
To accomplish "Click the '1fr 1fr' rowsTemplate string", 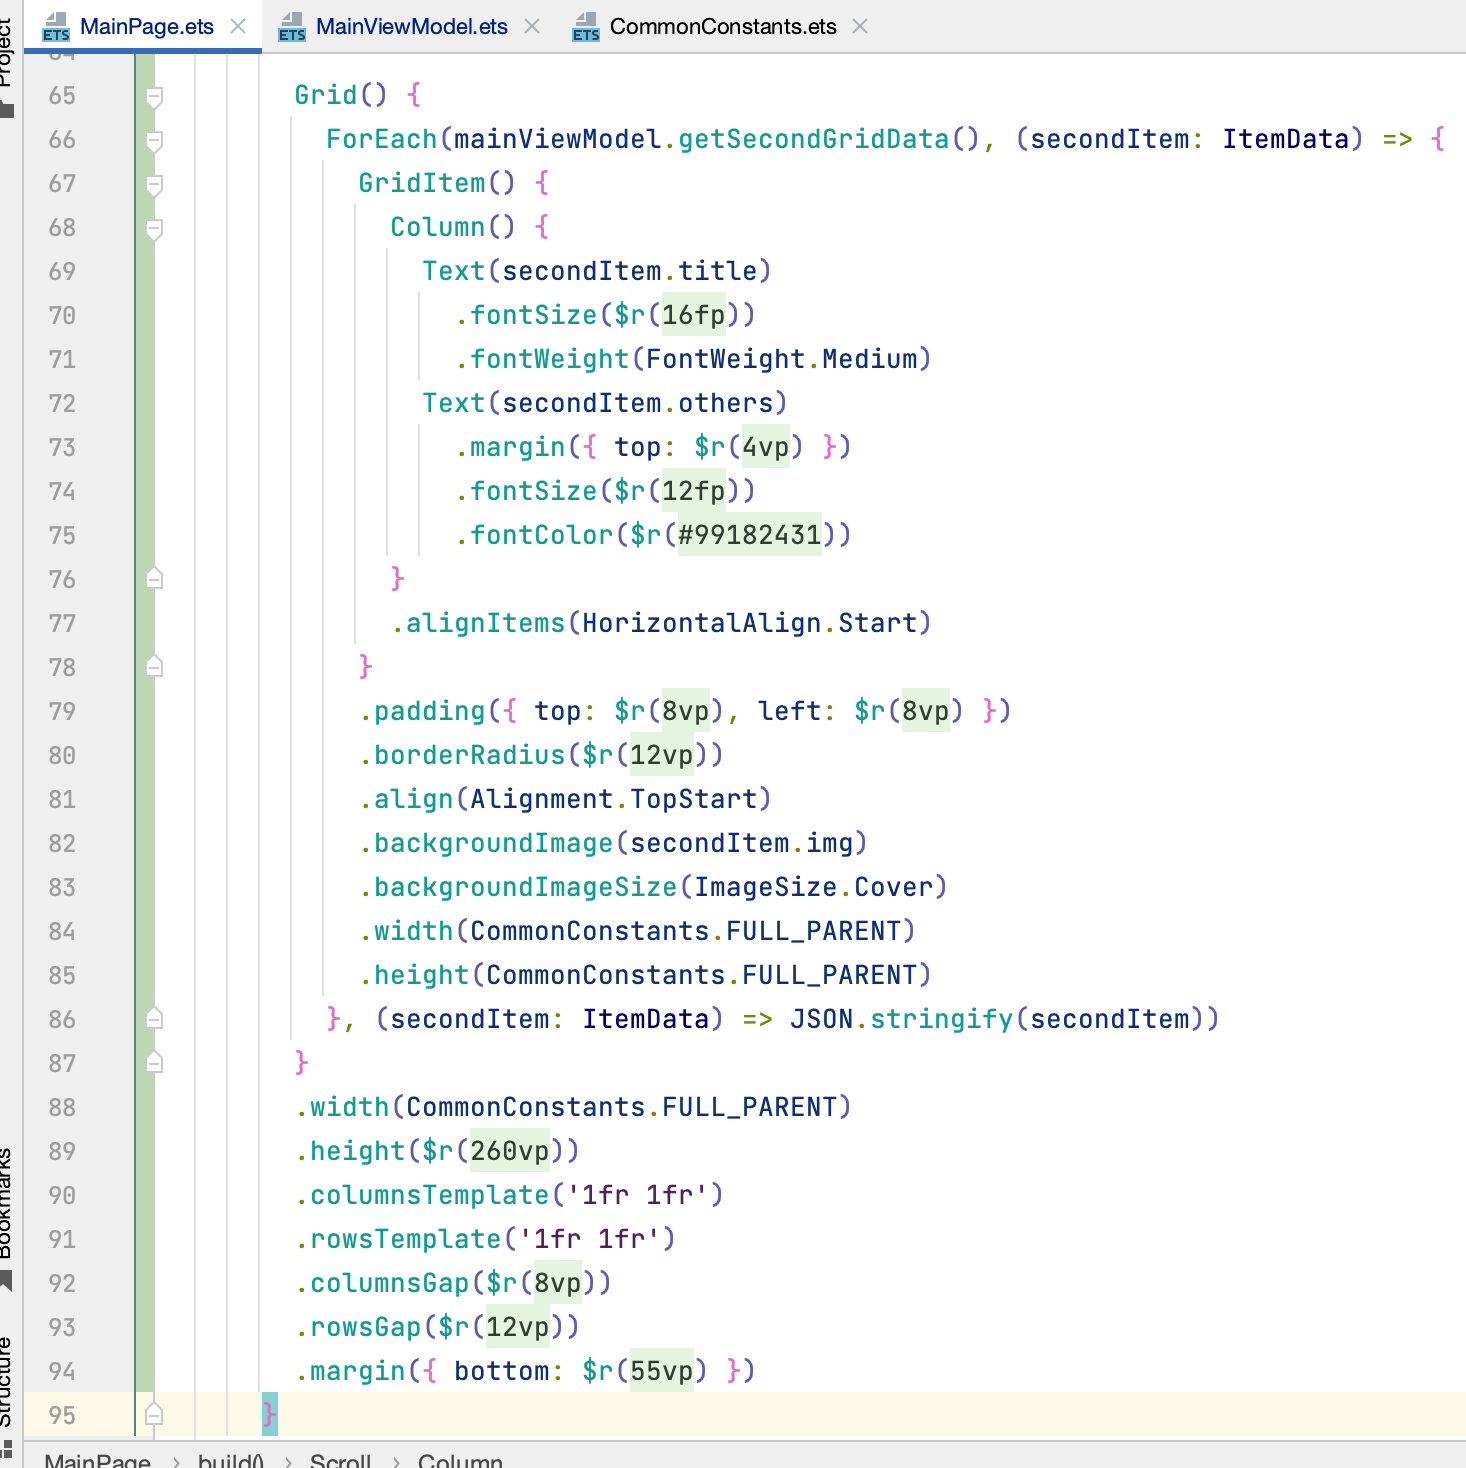I will coord(590,1239).
